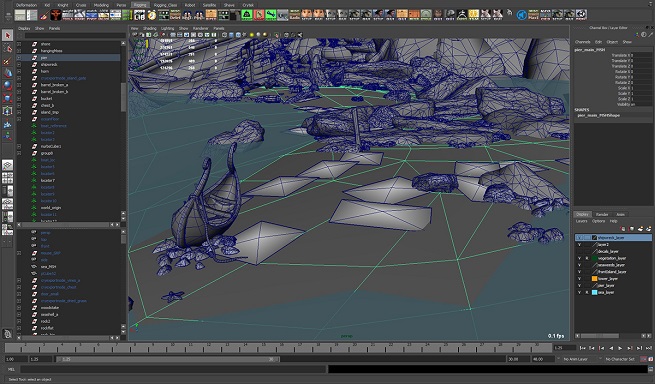
Task: Click the dark humanoid figure shelf icon
Action: pyautogui.click(x=462, y=15)
